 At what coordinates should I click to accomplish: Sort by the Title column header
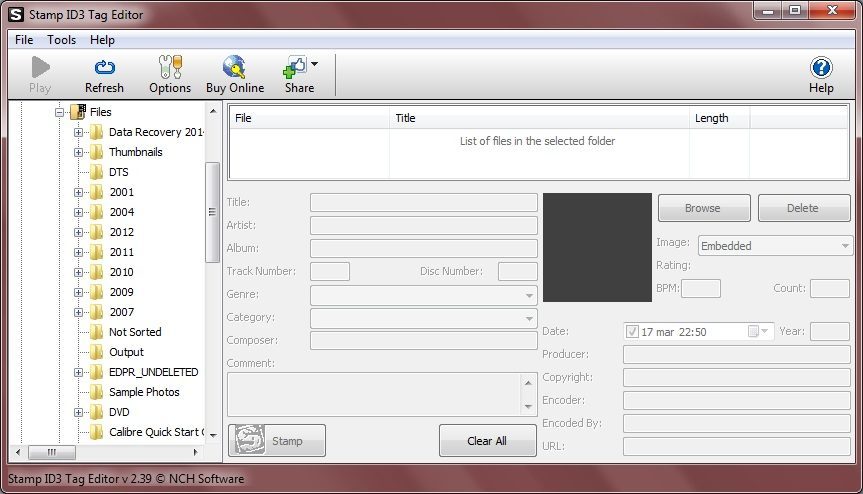click(x=539, y=118)
